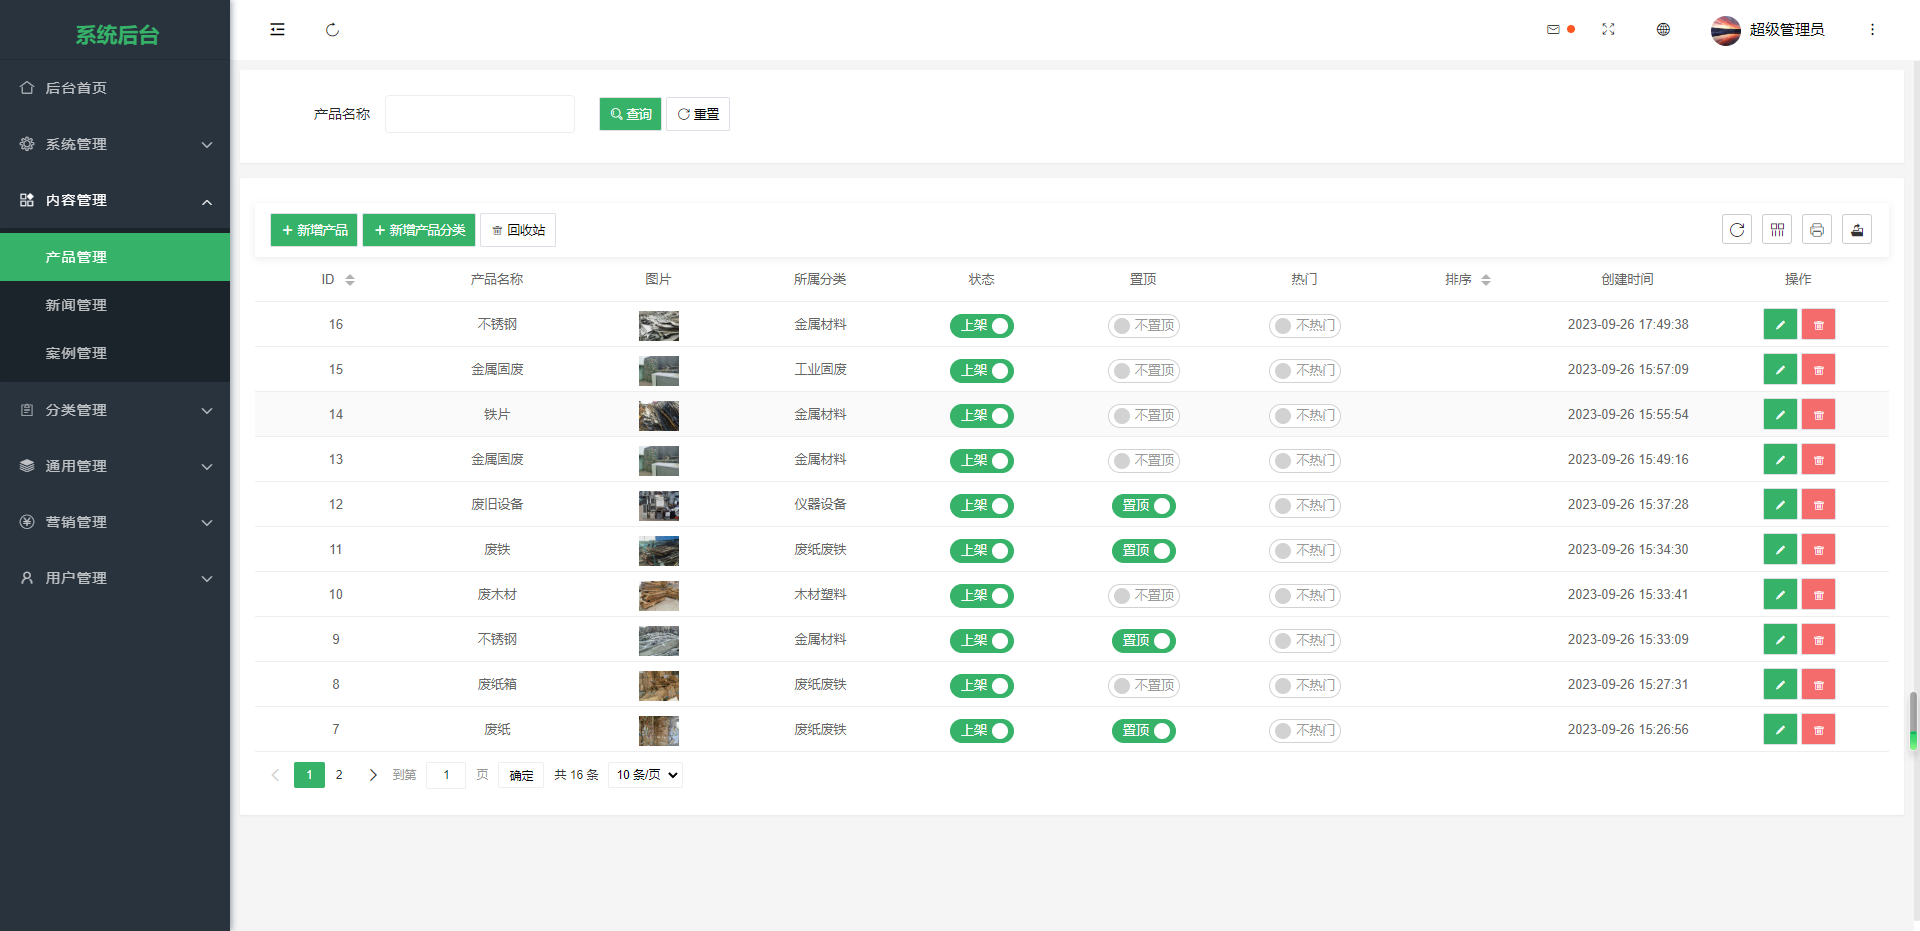
Task: Open 新闻管理 in the sidebar
Action: coord(76,305)
